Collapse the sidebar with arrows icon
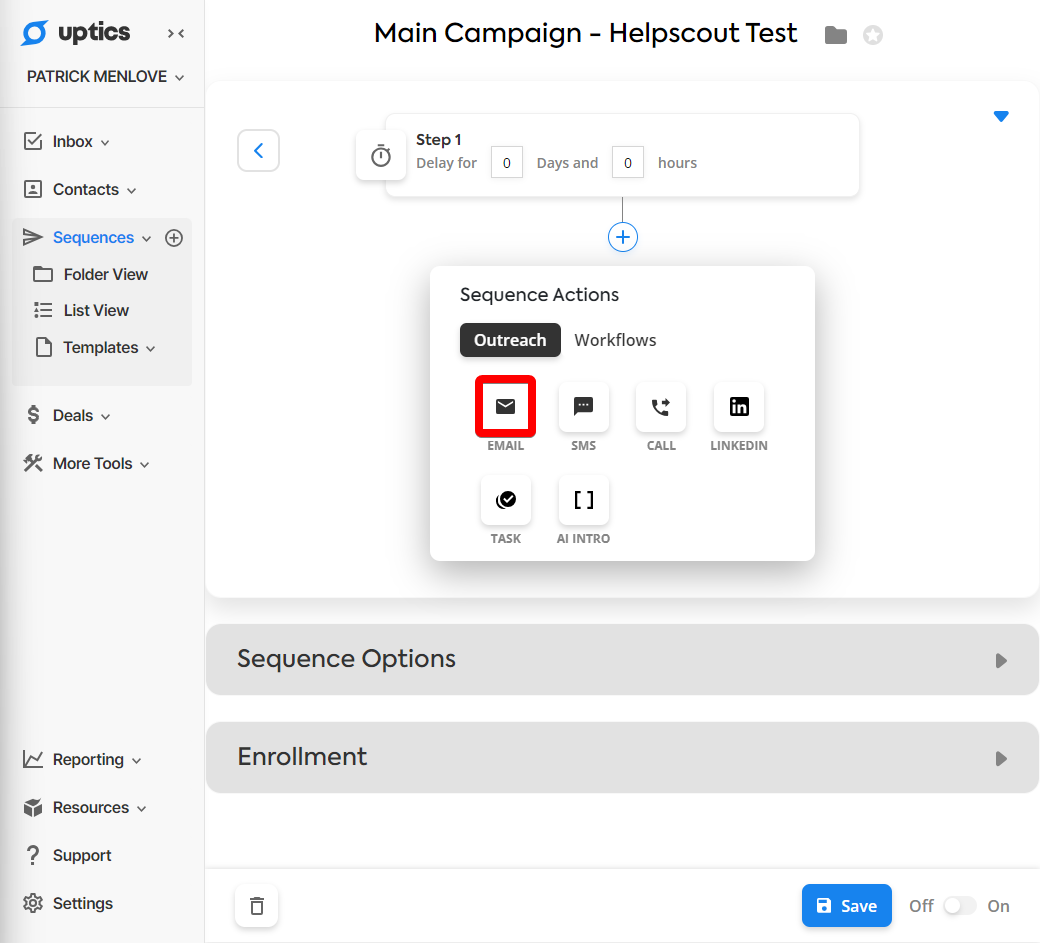Viewport: 1040px width, 943px height. [176, 33]
